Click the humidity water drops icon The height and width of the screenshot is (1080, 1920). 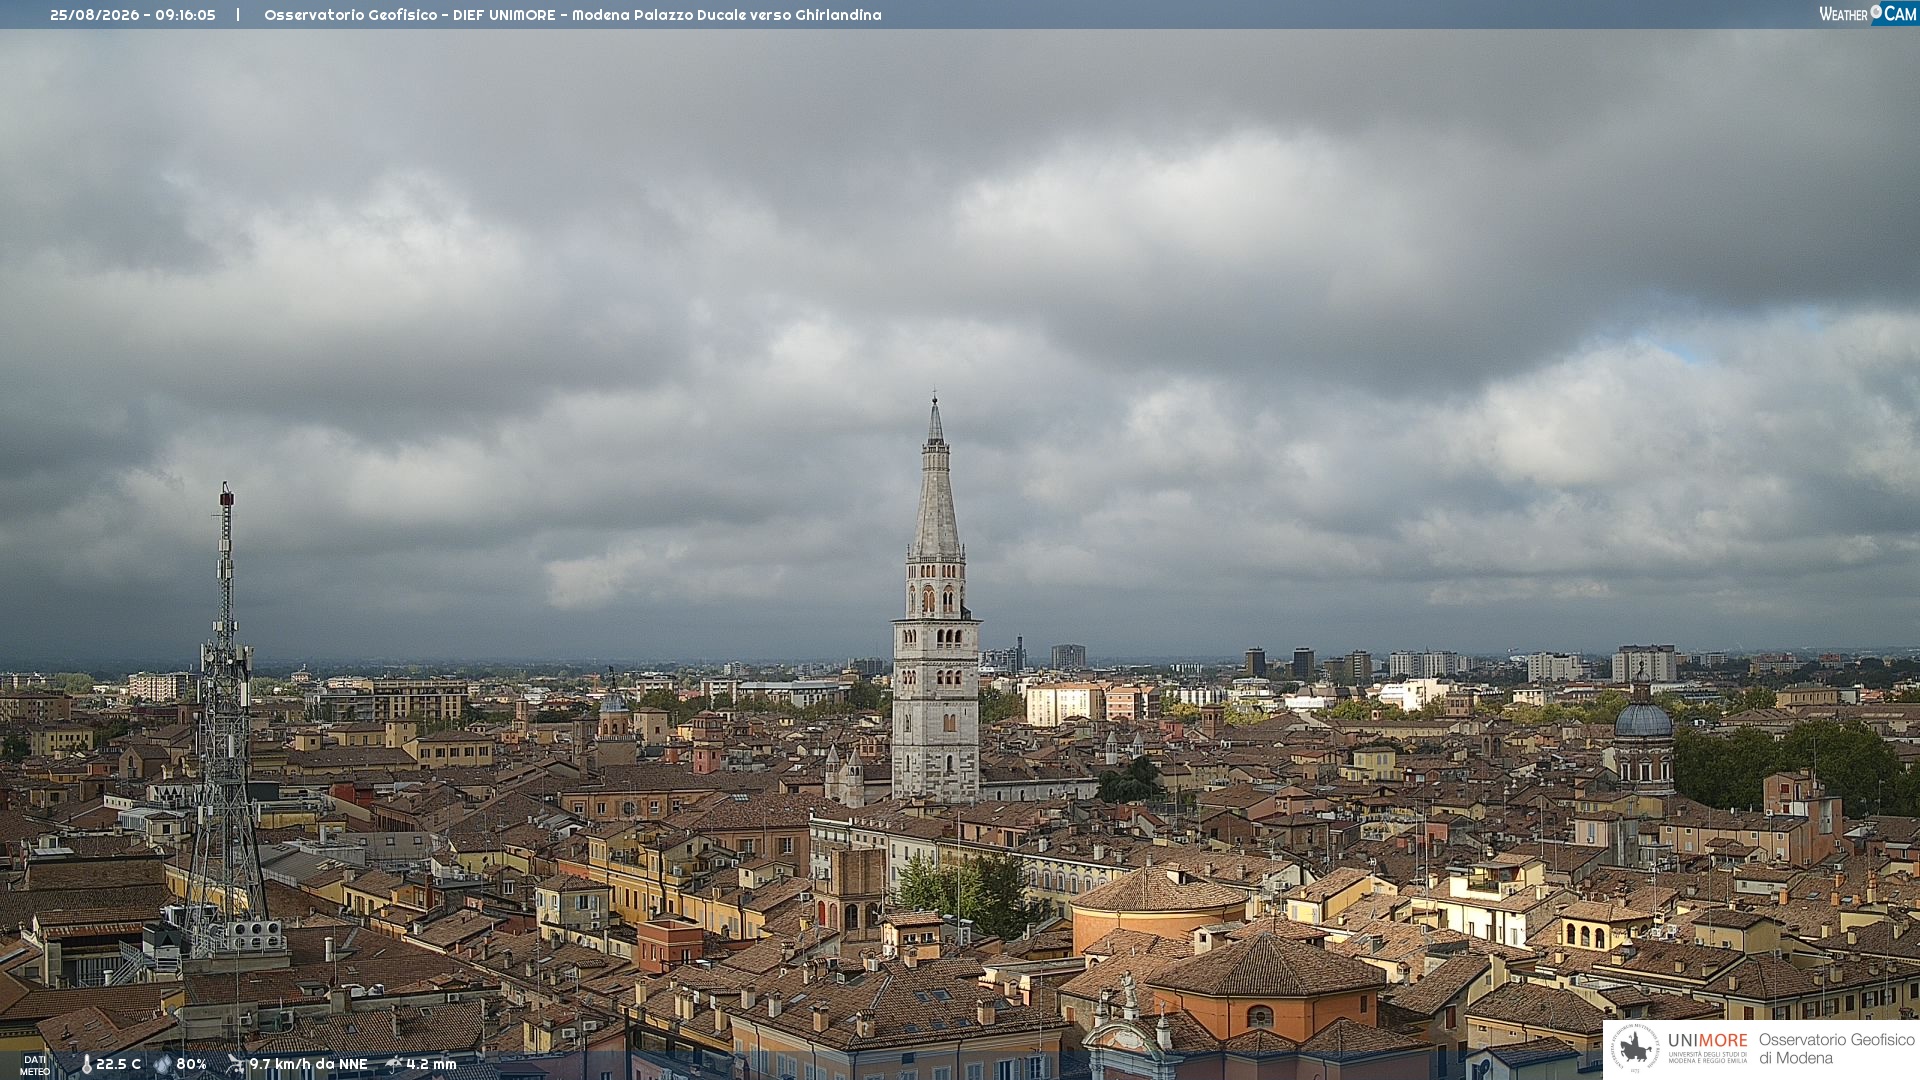(163, 1065)
